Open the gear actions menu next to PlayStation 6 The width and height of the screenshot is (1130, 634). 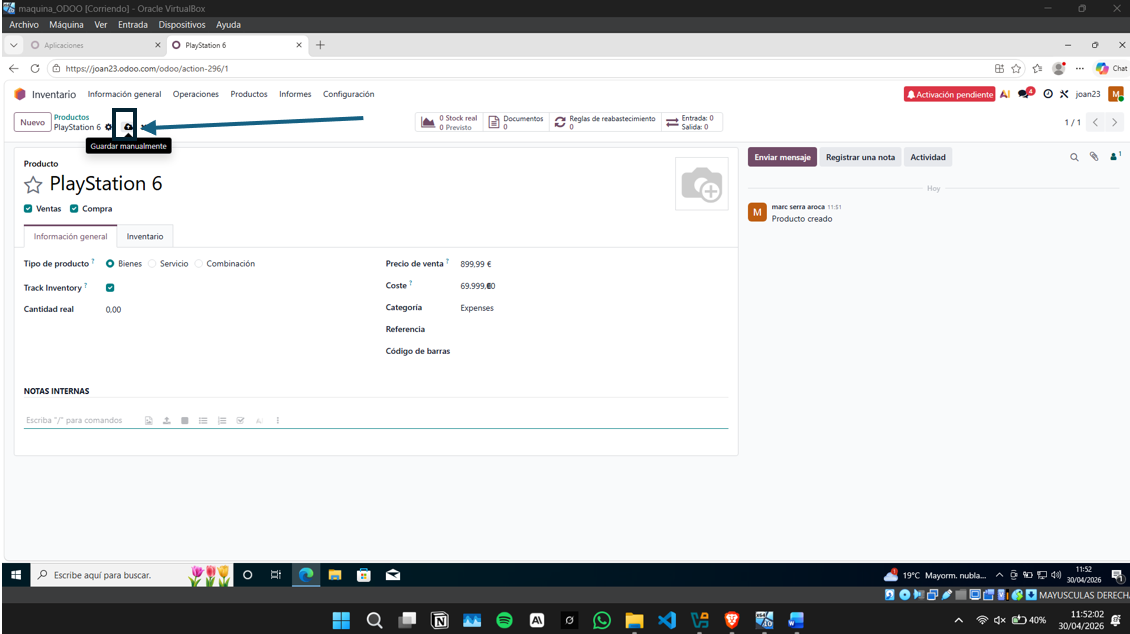(109, 128)
